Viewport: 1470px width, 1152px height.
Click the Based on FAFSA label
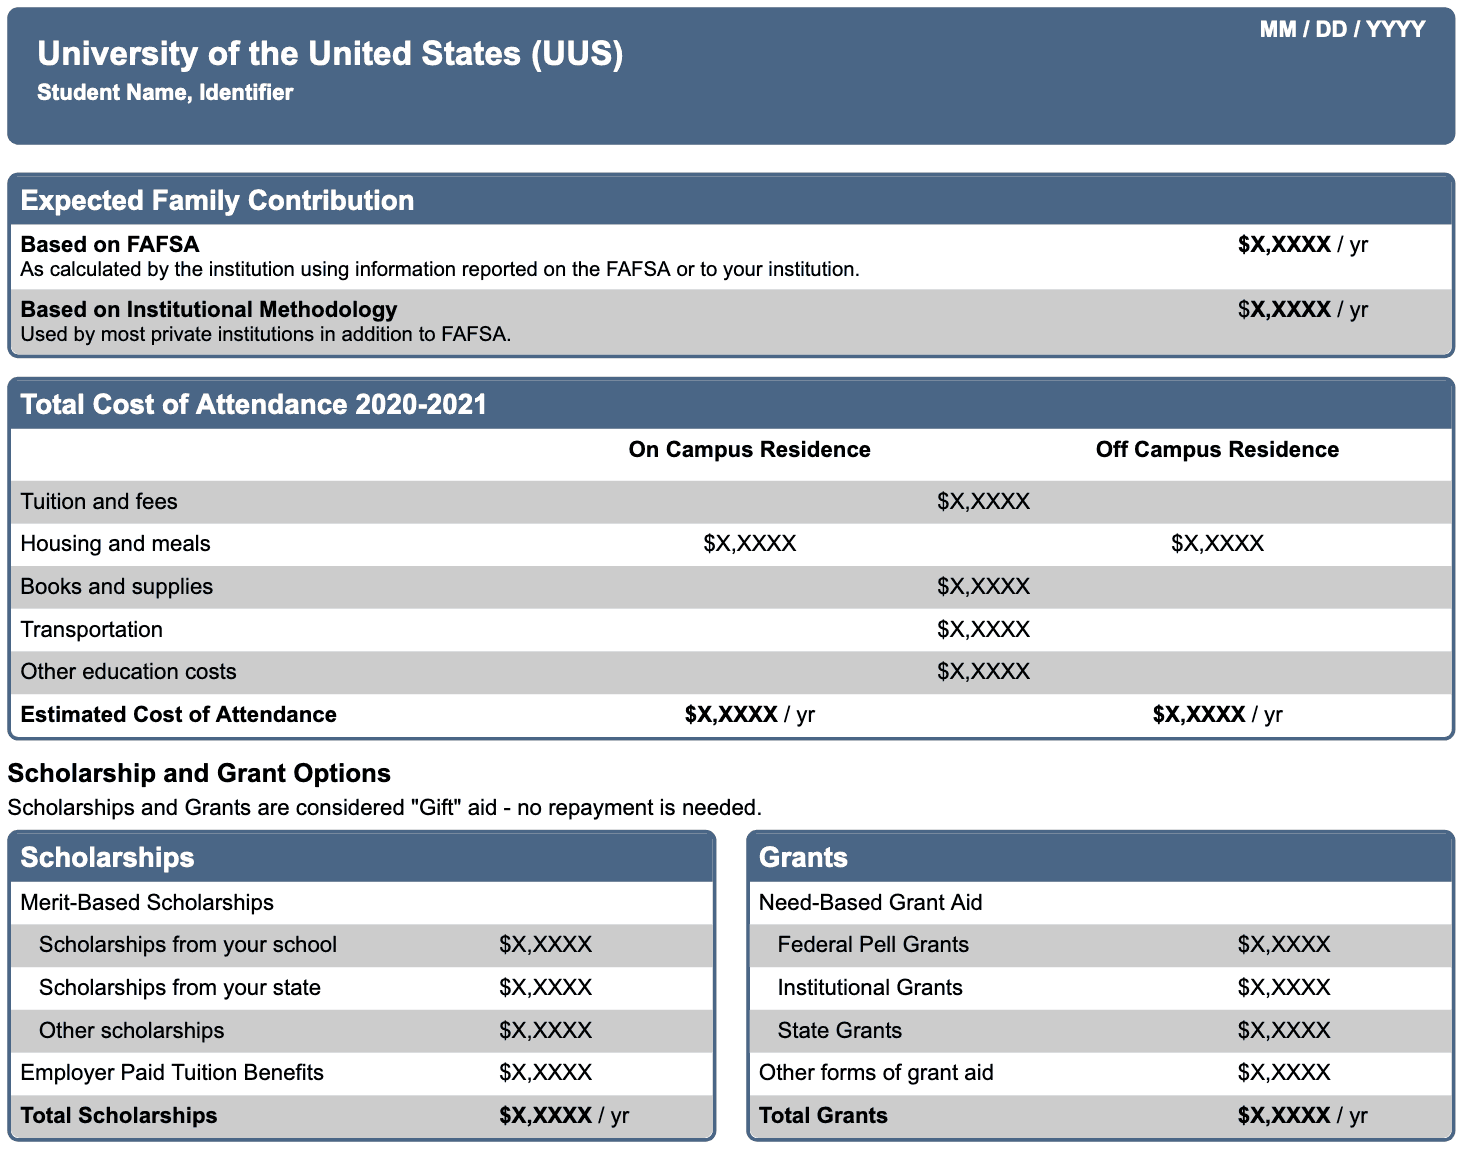pos(110,244)
